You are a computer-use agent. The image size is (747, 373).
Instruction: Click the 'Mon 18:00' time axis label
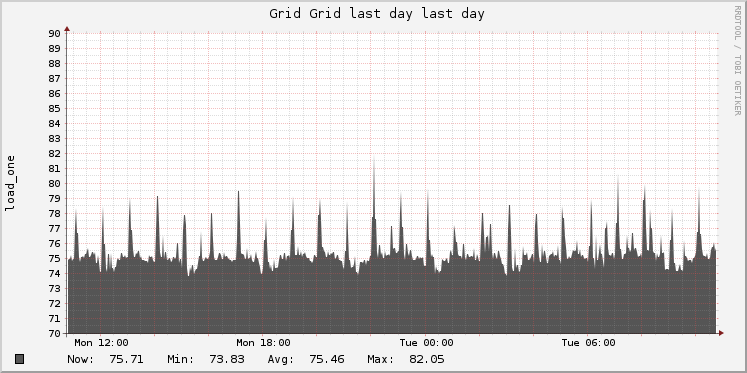click(263, 343)
